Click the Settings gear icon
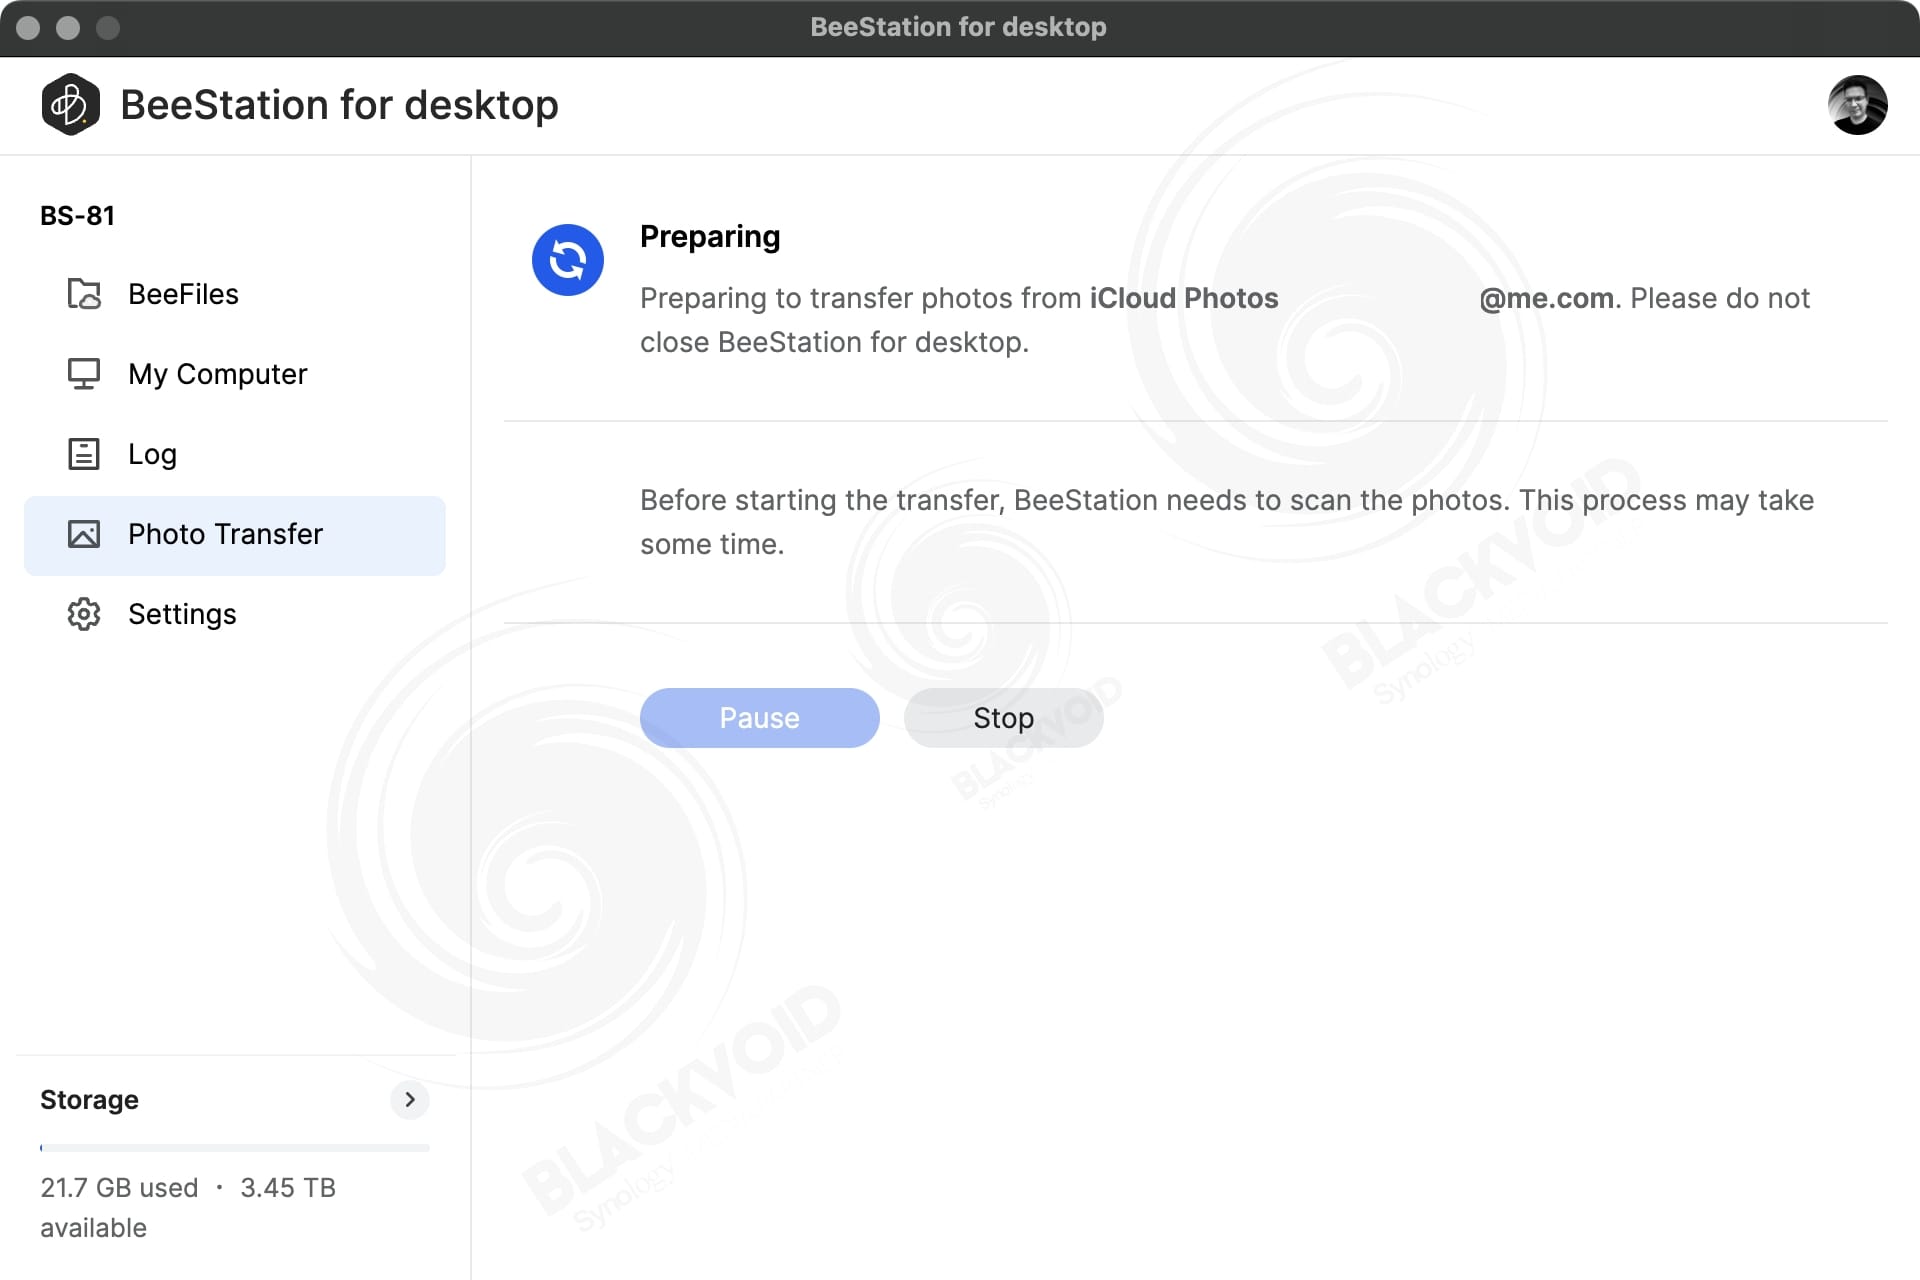 pos(84,614)
